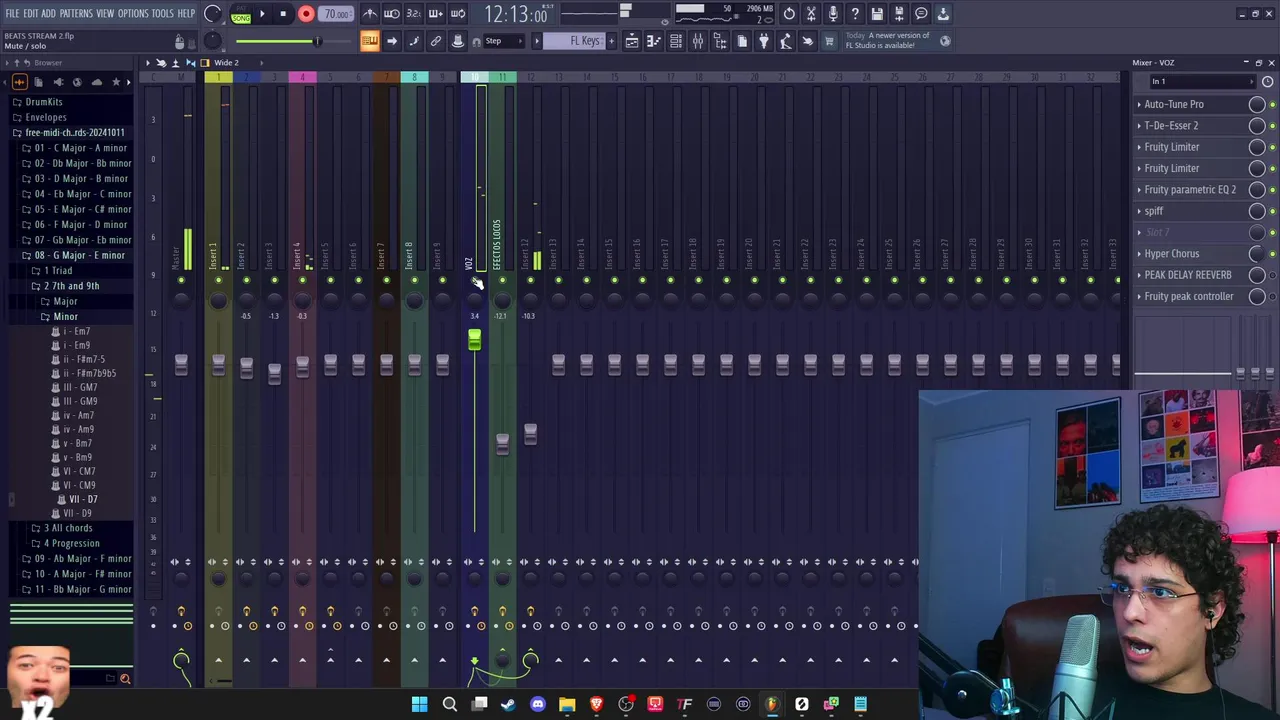Open the FILE menu
Viewport: 1280px width, 720px height.
[12, 13]
